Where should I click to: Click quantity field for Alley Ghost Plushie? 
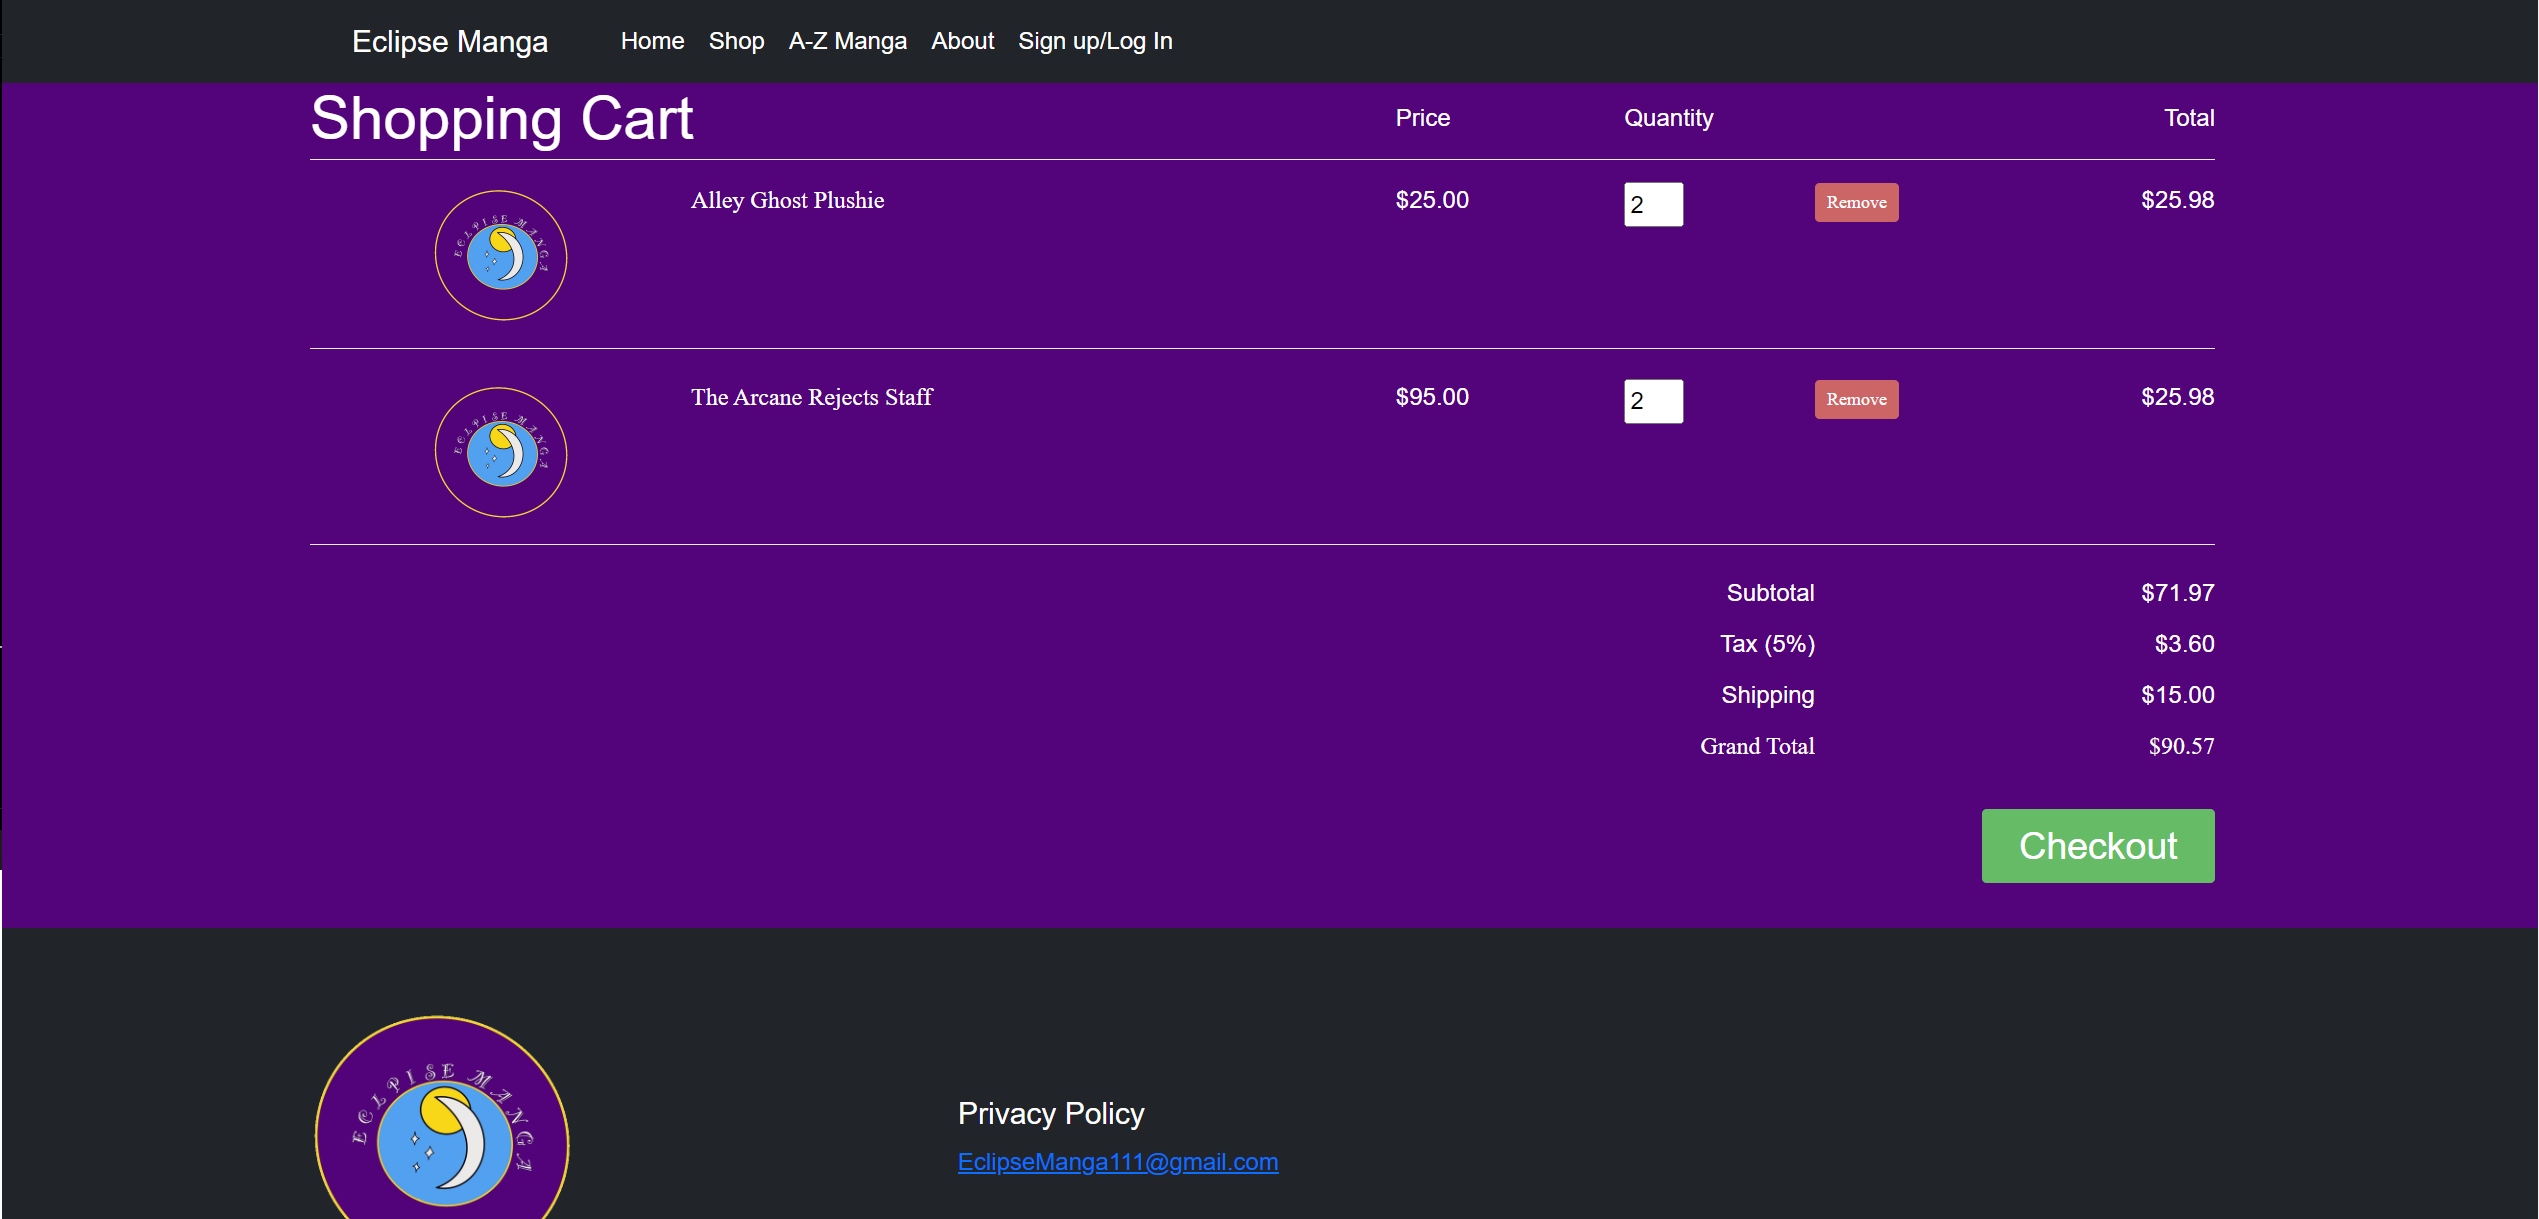(x=1653, y=204)
